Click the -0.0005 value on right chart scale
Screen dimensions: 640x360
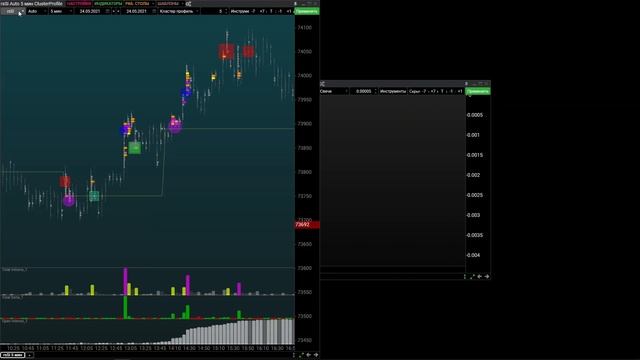pyautogui.click(x=474, y=115)
